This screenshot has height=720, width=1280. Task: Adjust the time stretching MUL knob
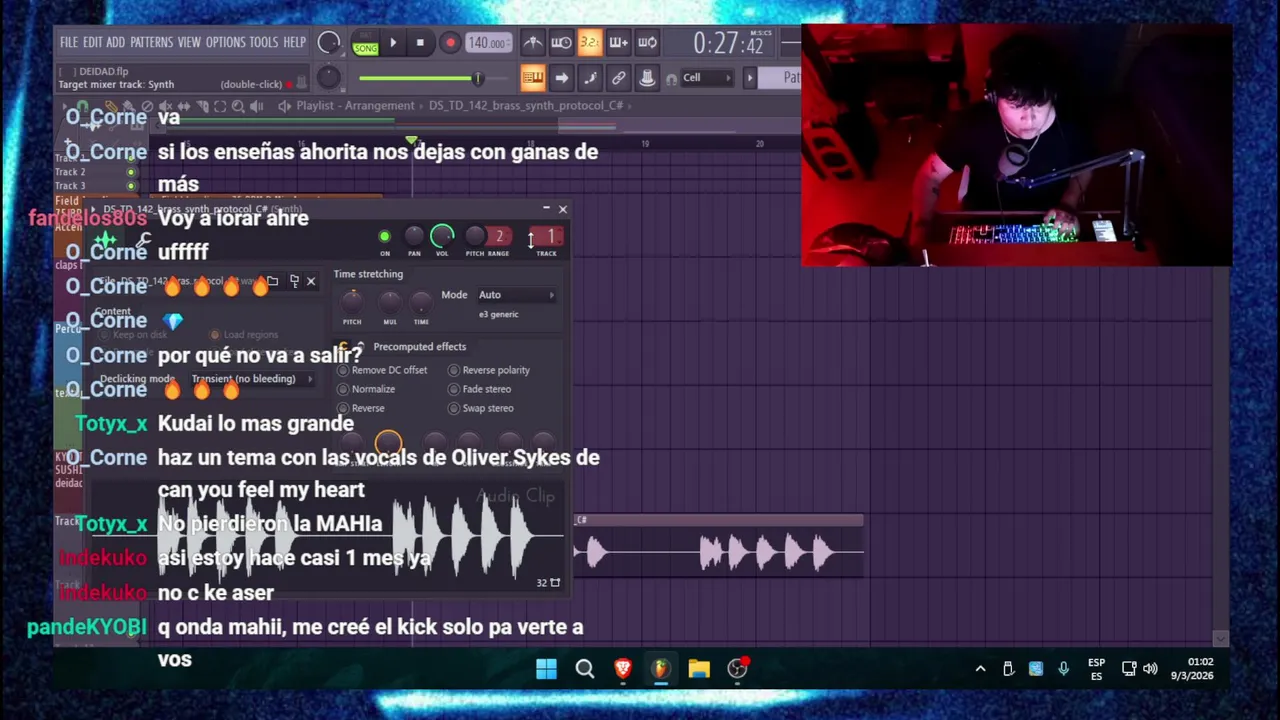pos(390,301)
